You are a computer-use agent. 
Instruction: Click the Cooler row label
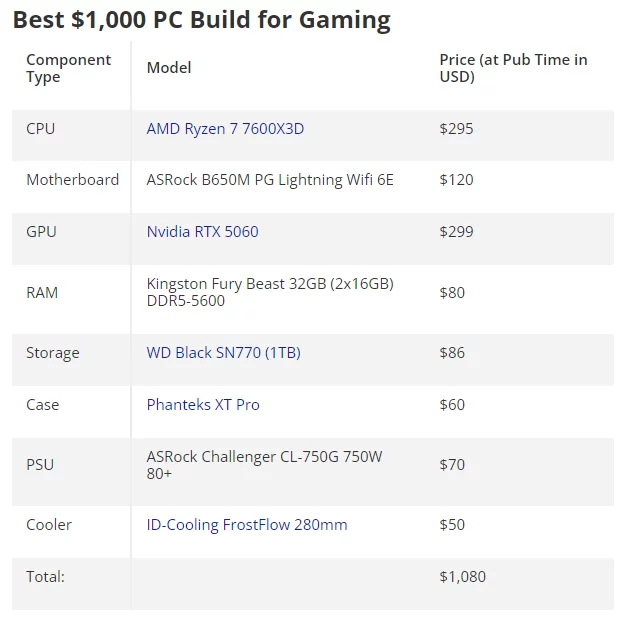click(x=49, y=525)
